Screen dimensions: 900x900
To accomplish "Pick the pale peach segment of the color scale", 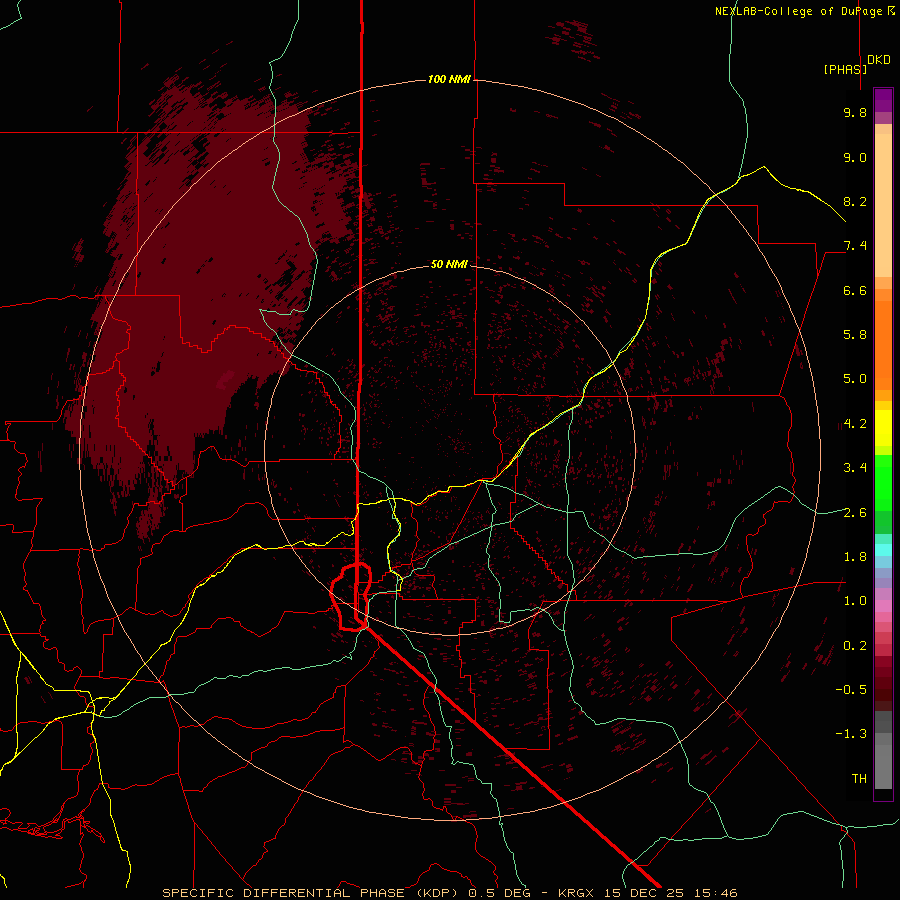I will point(883,205).
